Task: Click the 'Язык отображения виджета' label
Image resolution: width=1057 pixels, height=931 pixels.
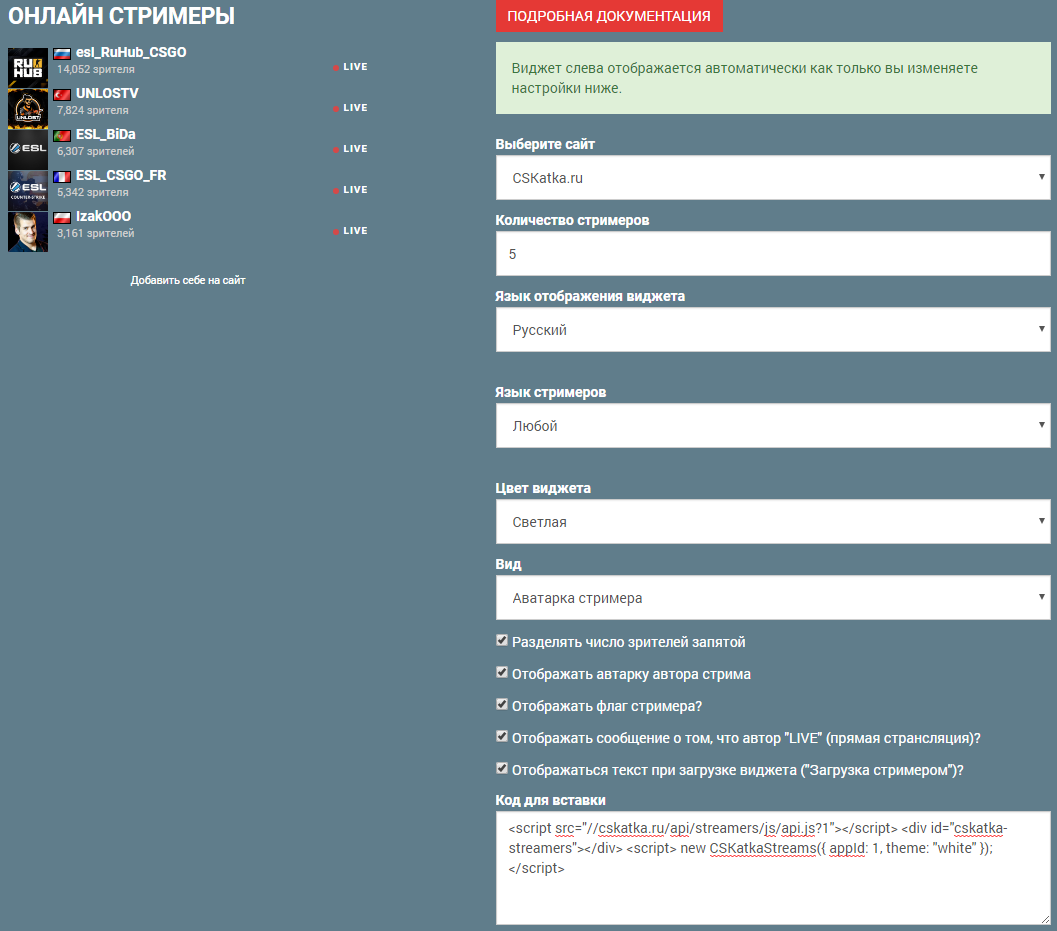Action: 590,297
